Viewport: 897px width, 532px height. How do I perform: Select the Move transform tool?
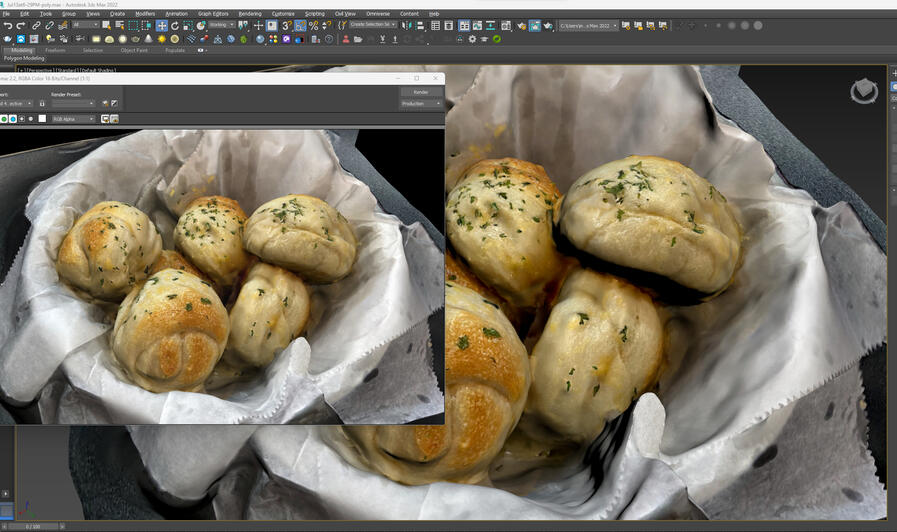tap(161, 25)
